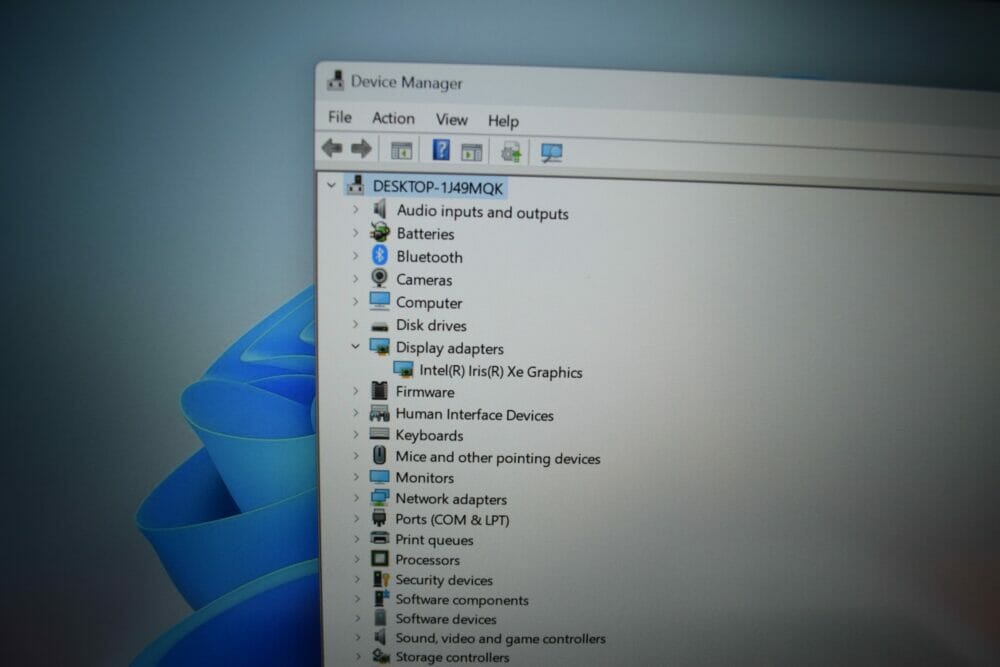Select the Human Interface Devices label
The height and width of the screenshot is (667, 1000).
click(x=474, y=414)
